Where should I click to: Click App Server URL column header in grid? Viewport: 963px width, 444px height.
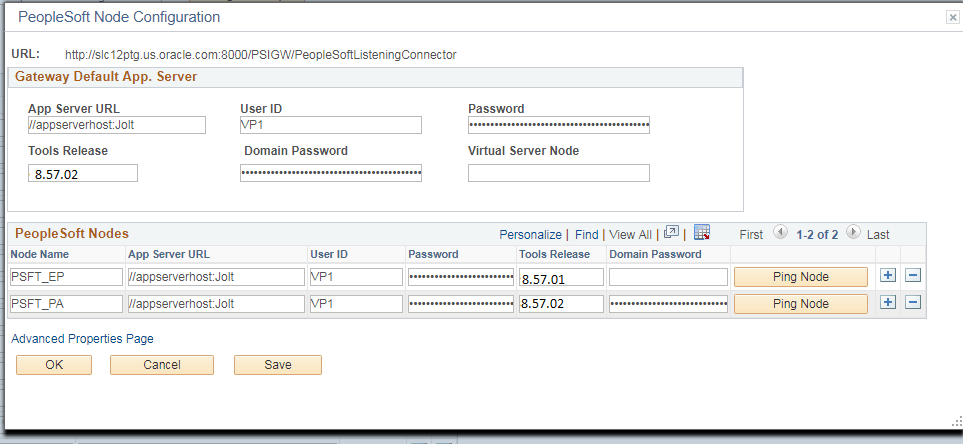tap(169, 254)
